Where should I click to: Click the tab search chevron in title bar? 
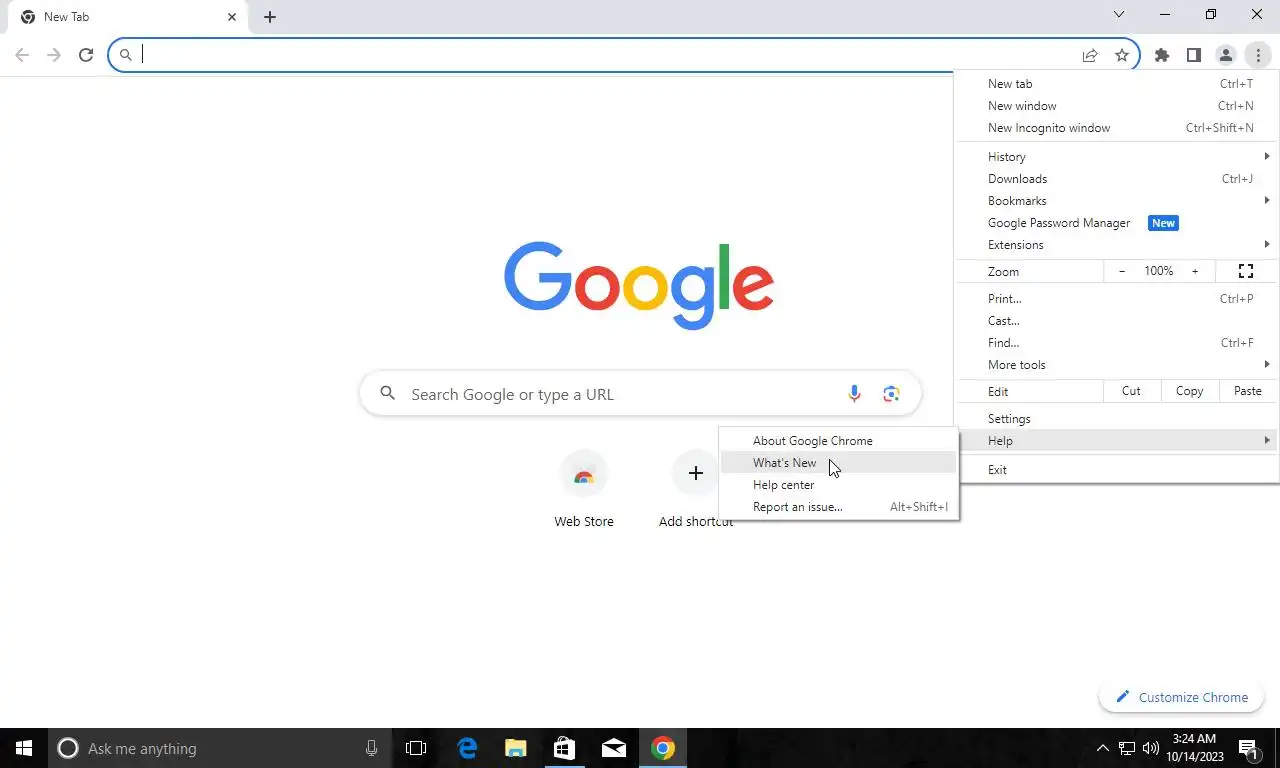pyautogui.click(x=1119, y=14)
